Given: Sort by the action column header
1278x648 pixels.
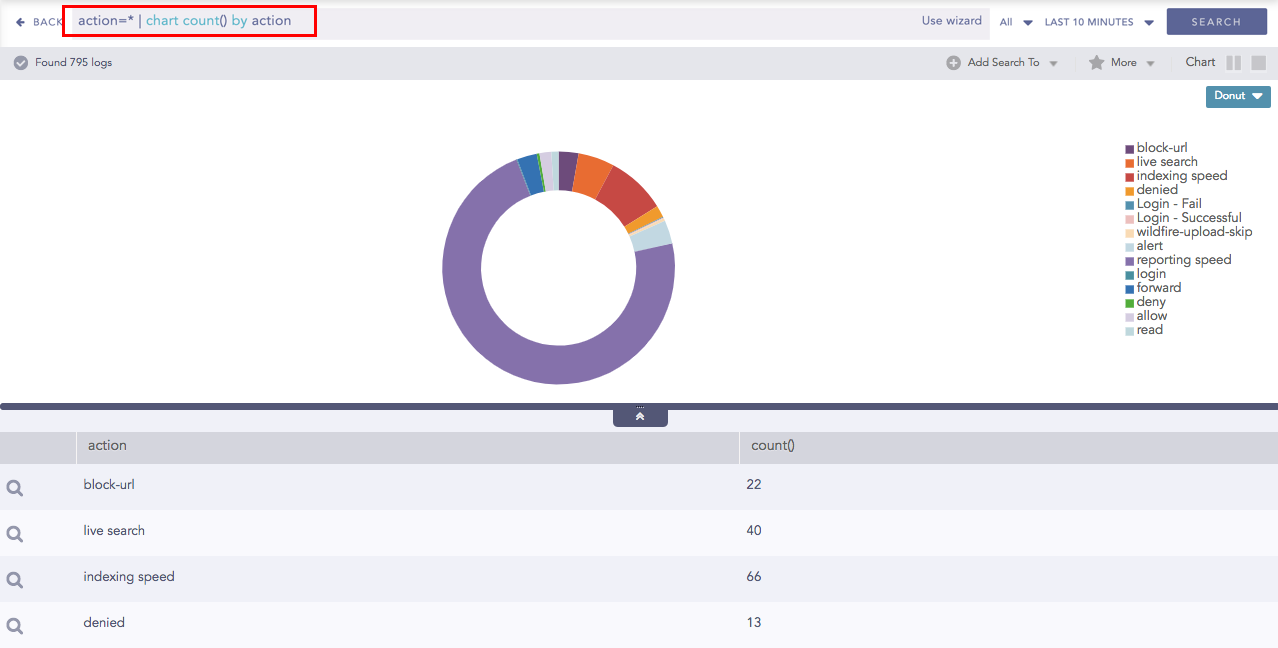Looking at the screenshot, I should (x=107, y=446).
